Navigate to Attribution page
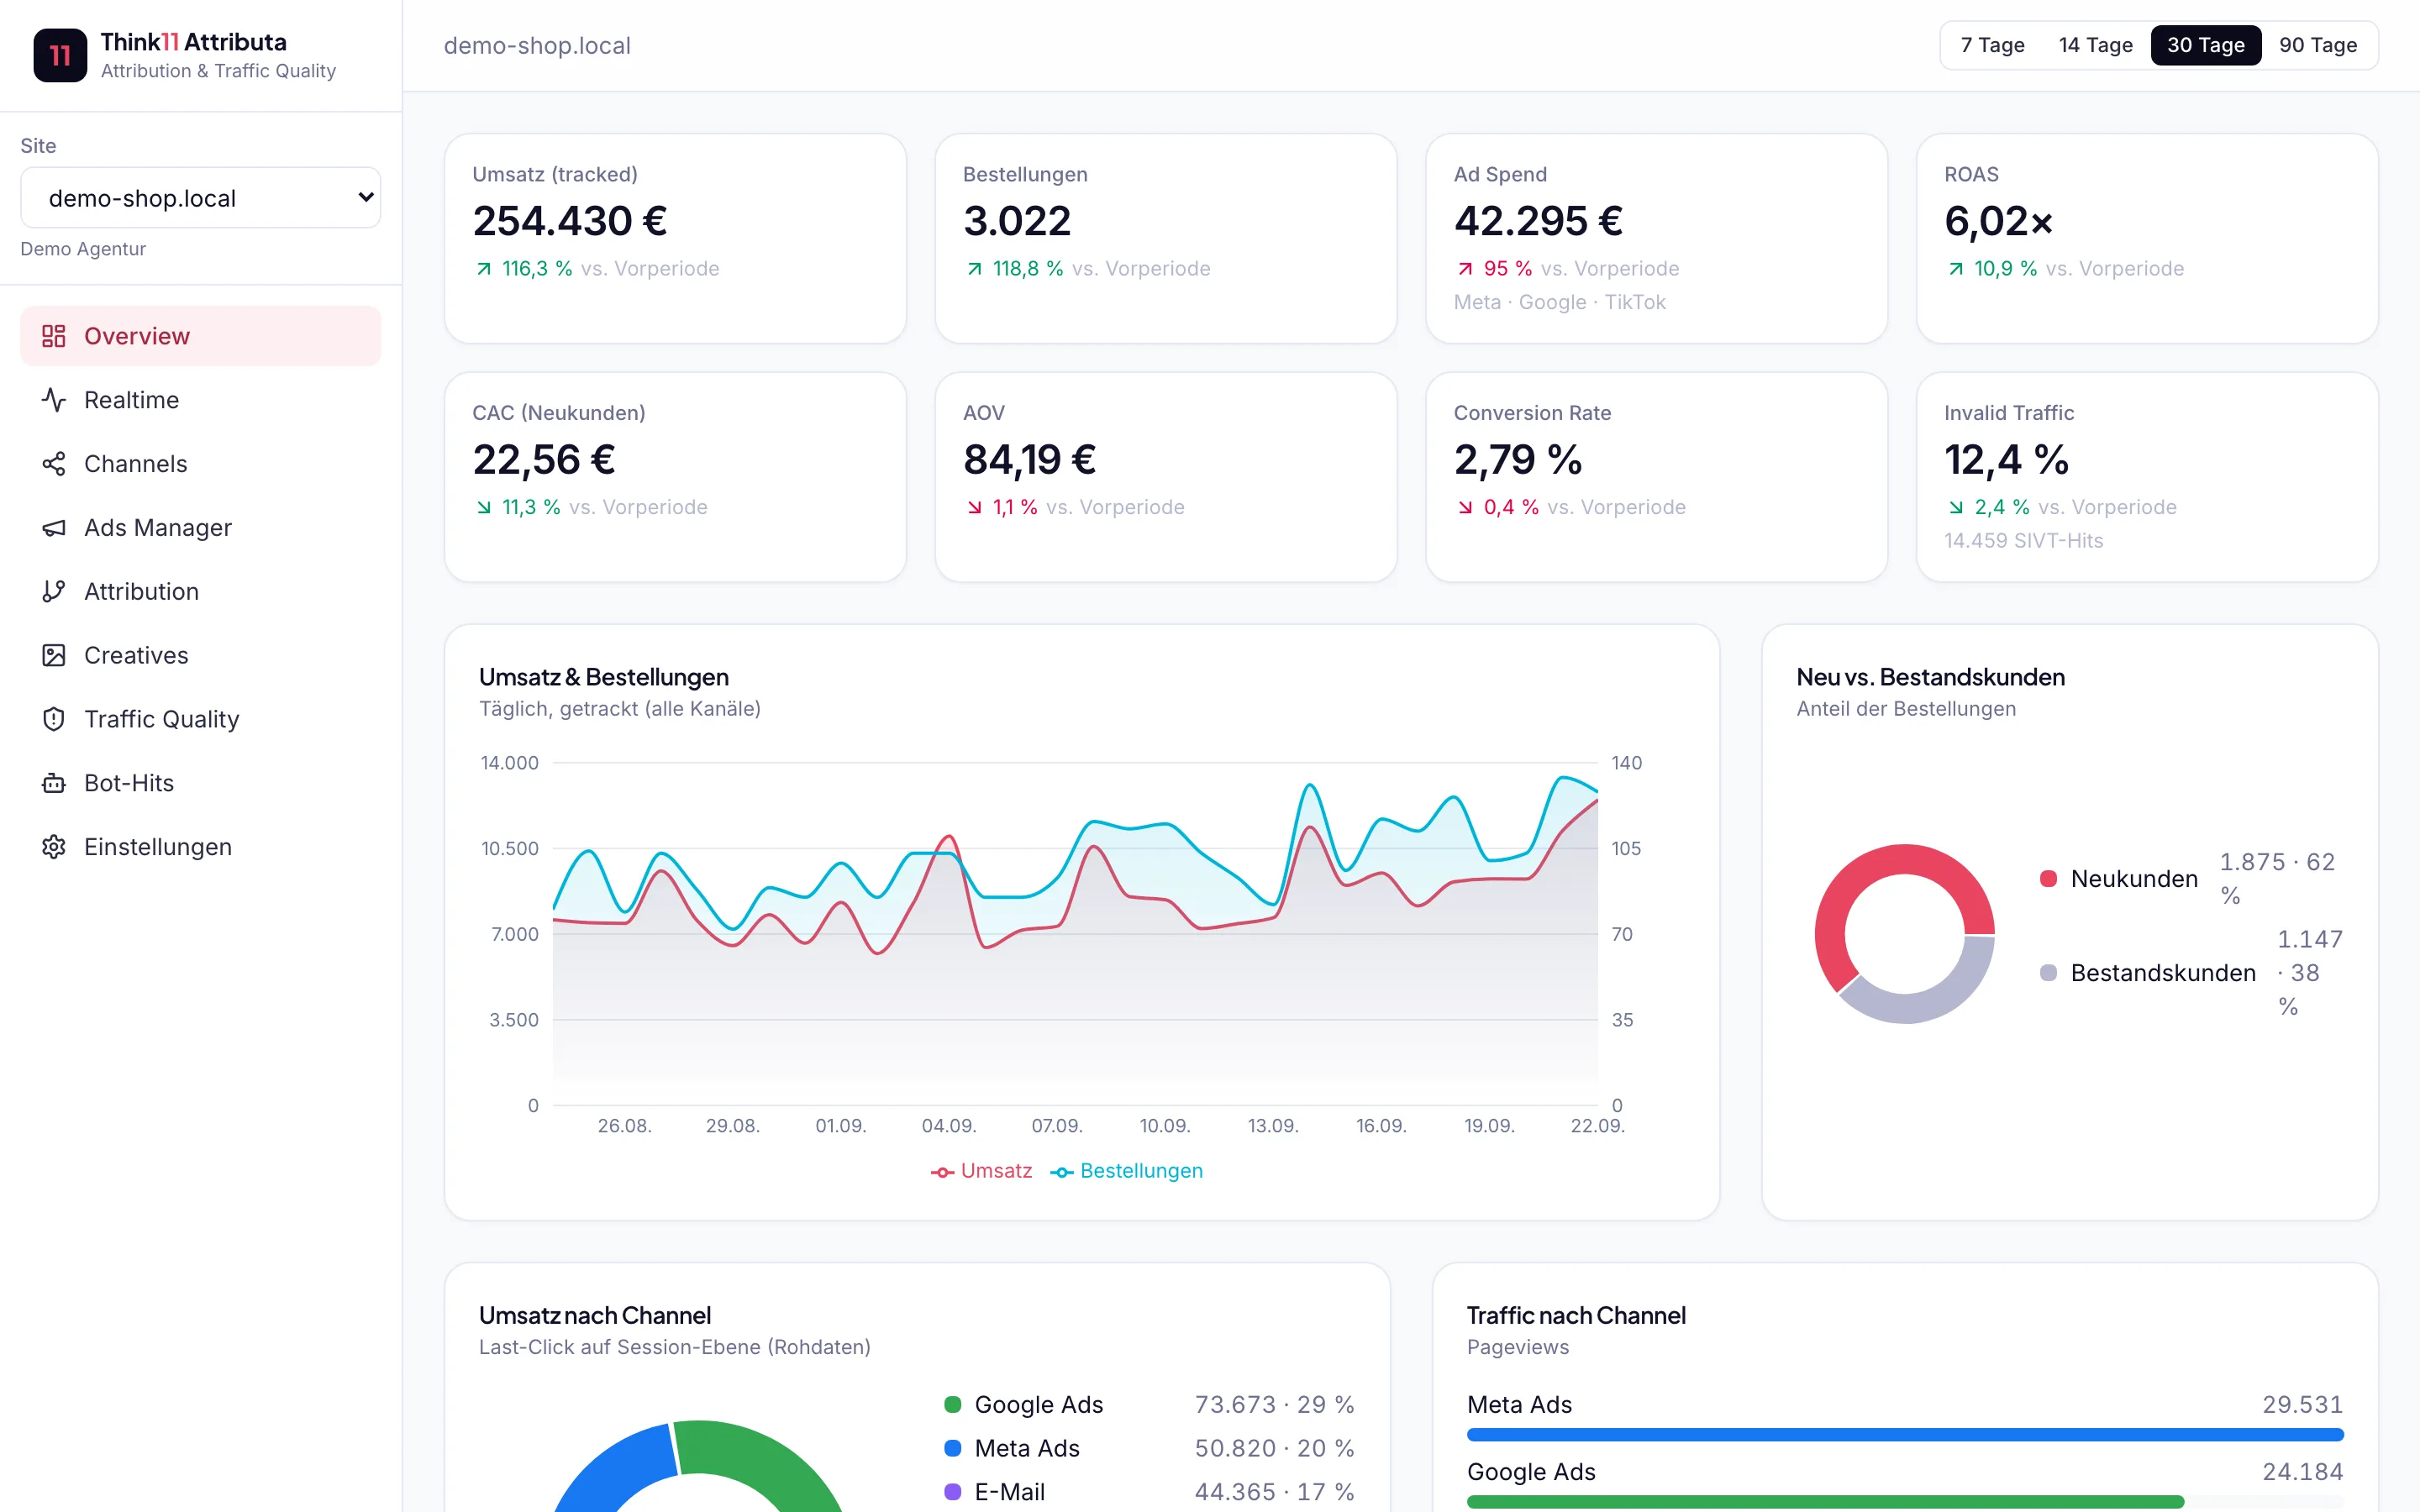Screen dimensions: 2420x1512 point(201,592)
